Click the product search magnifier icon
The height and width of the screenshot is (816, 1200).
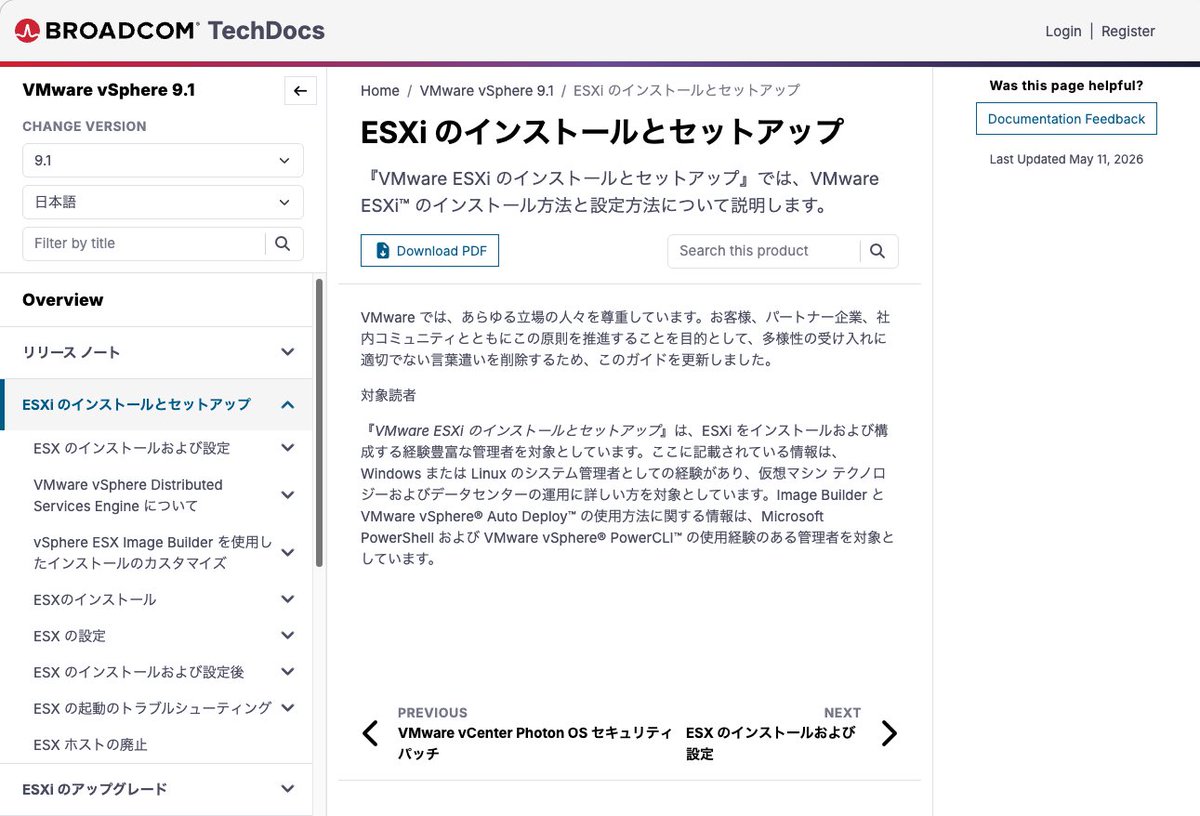click(x=877, y=251)
